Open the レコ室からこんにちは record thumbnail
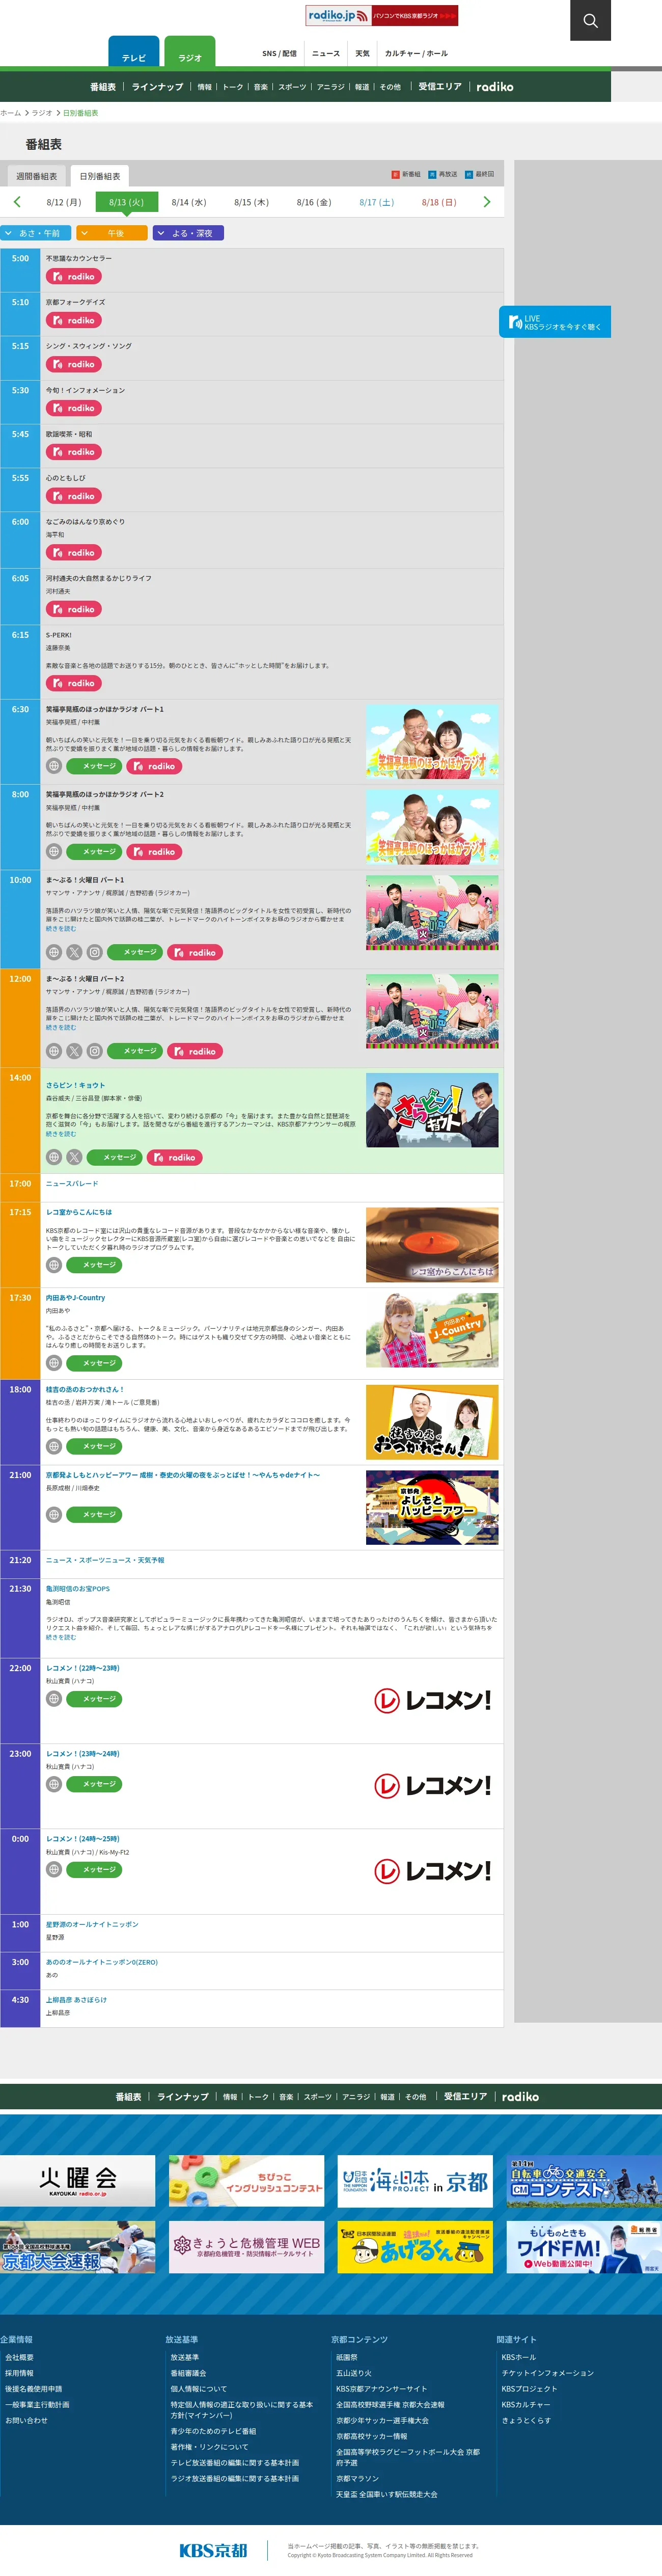The width and height of the screenshot is (662, 2576). tap(432, 1245)
